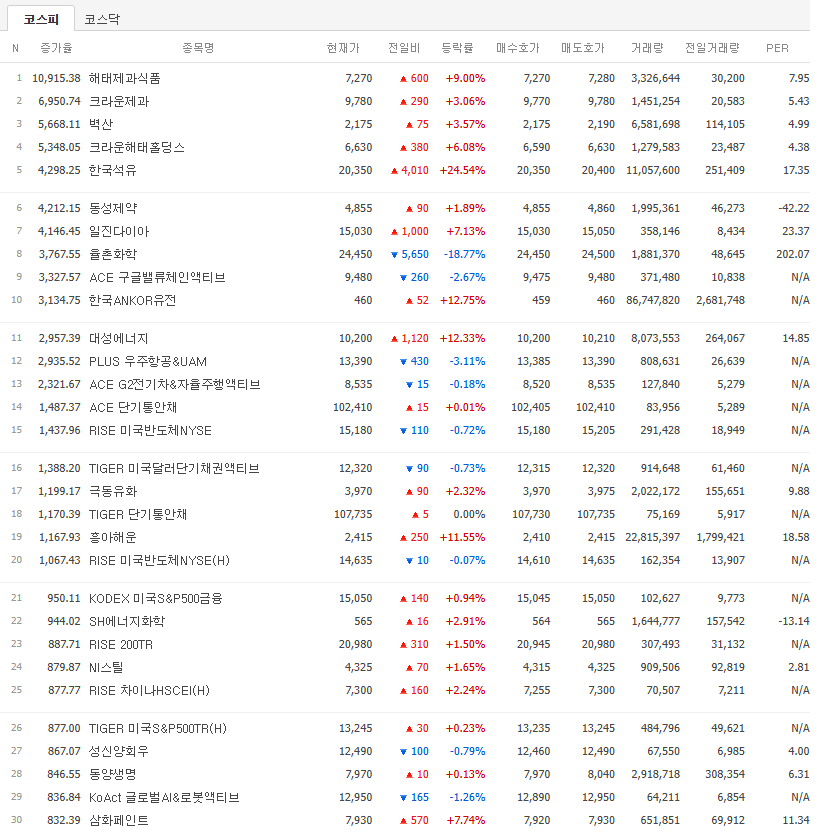The image size is (833, 840).
Task: Click ask price 8,040 for 동양생명
Action: [602, 775]
